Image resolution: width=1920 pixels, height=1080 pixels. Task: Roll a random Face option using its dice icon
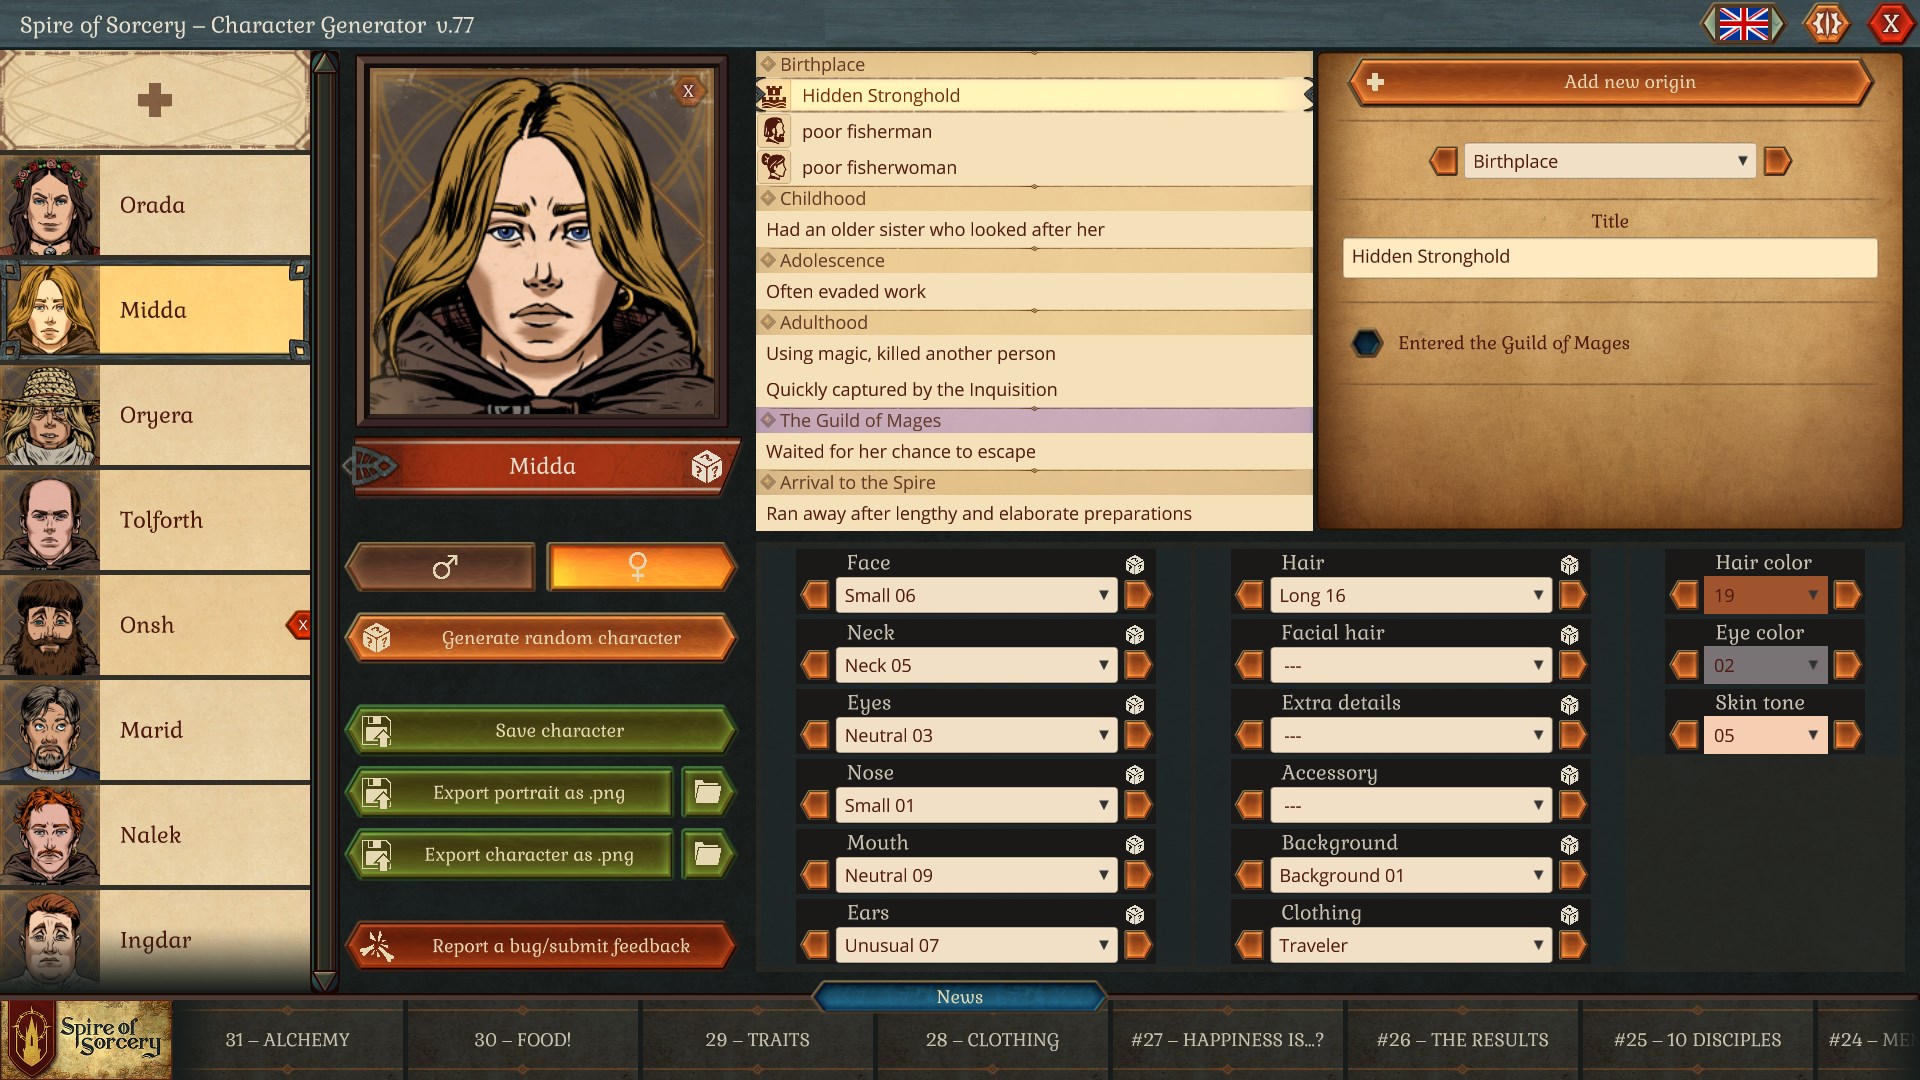click(1136, 563)
